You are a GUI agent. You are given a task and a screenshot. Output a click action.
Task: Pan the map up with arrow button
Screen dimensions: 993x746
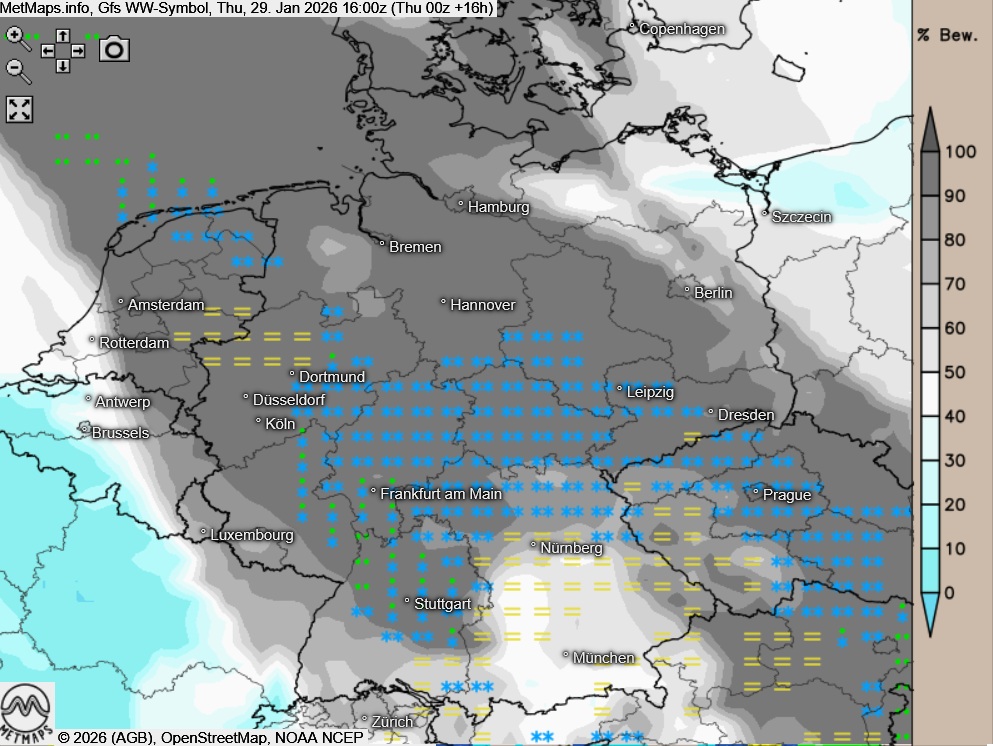point(63,35)
